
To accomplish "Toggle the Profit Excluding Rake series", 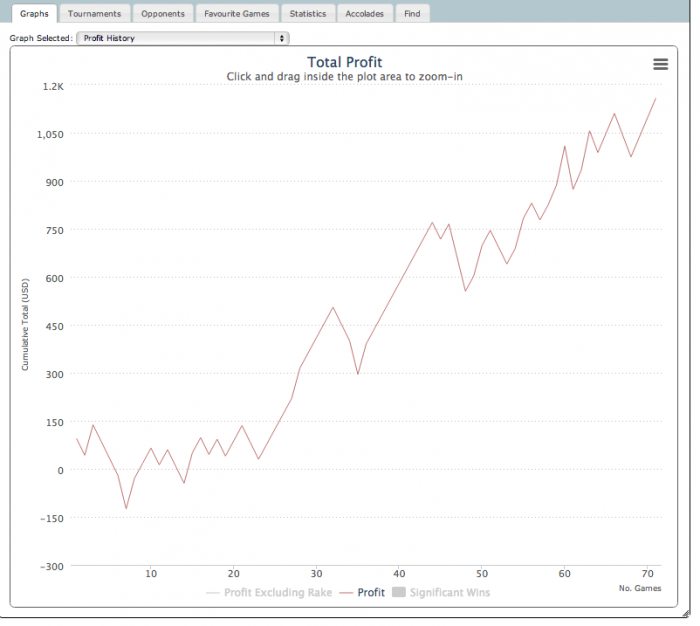I will click(x=269, y=593).
